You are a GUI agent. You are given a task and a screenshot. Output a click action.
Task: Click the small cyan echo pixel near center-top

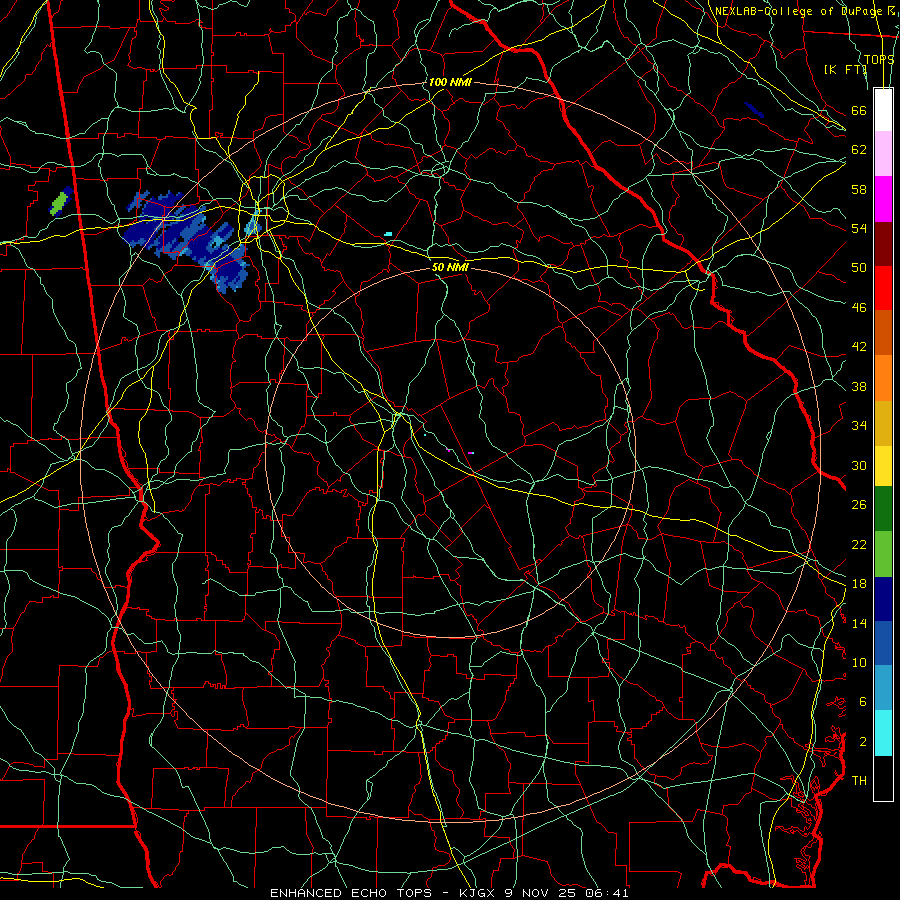[x=389, y=234]
